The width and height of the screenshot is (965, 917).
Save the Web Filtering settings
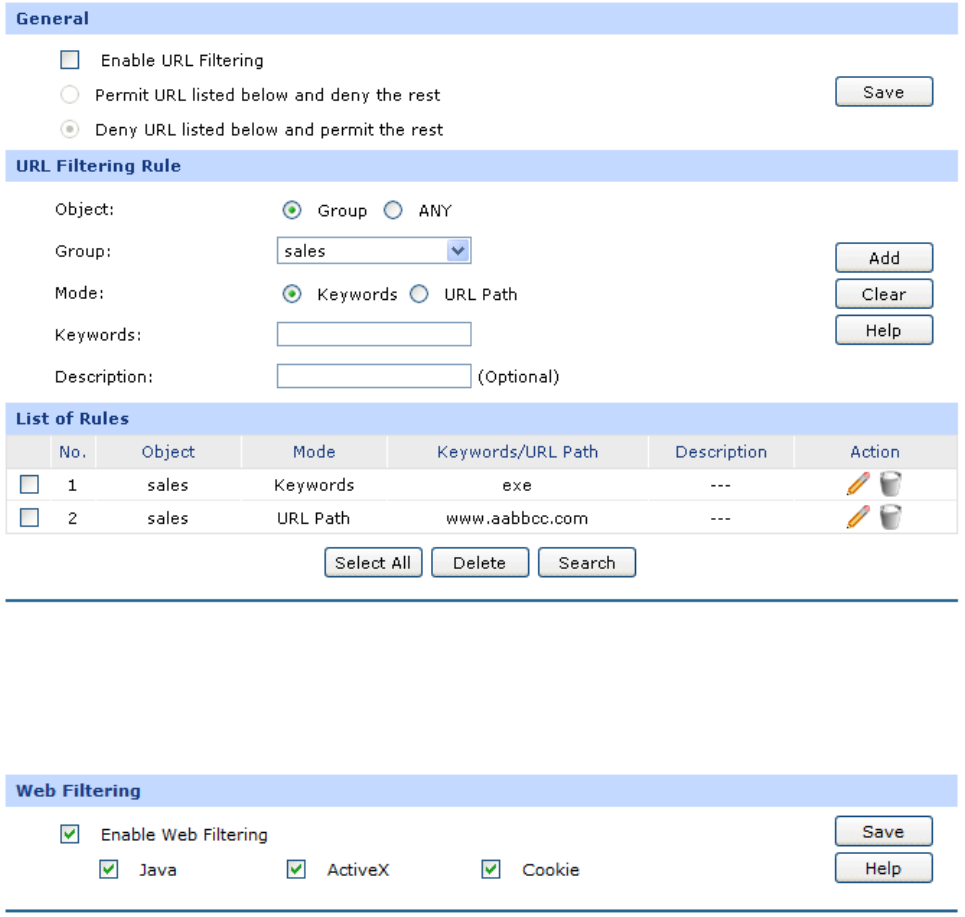[884, 831]
